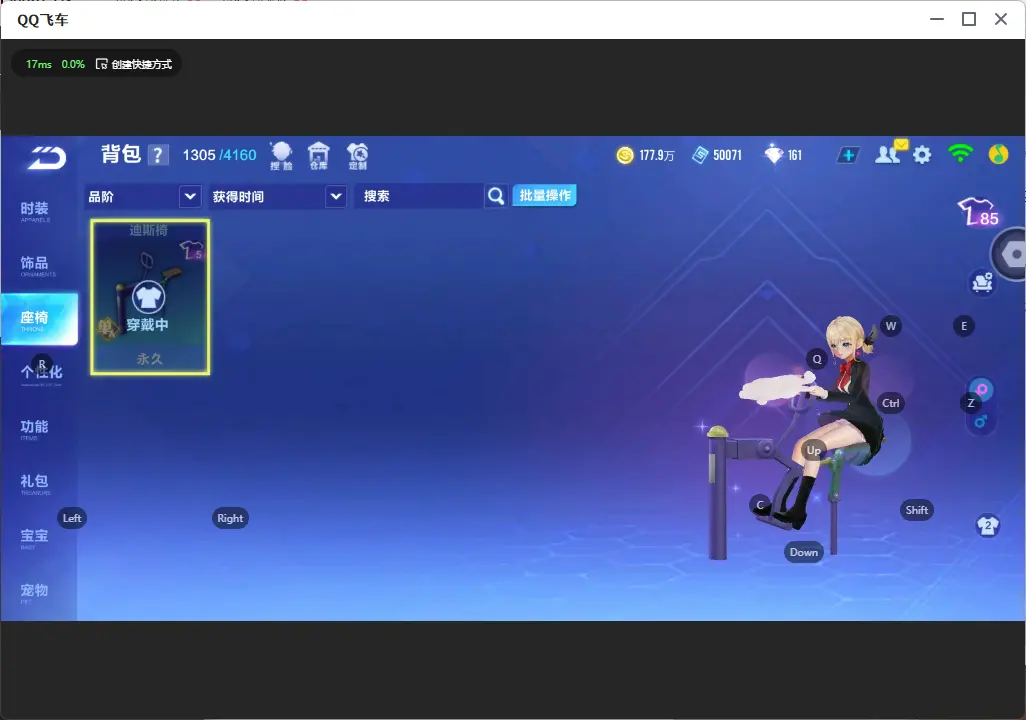Click the Q key overlay button
This screenshot has width=1026, height=720.
[x=817, y=359]
